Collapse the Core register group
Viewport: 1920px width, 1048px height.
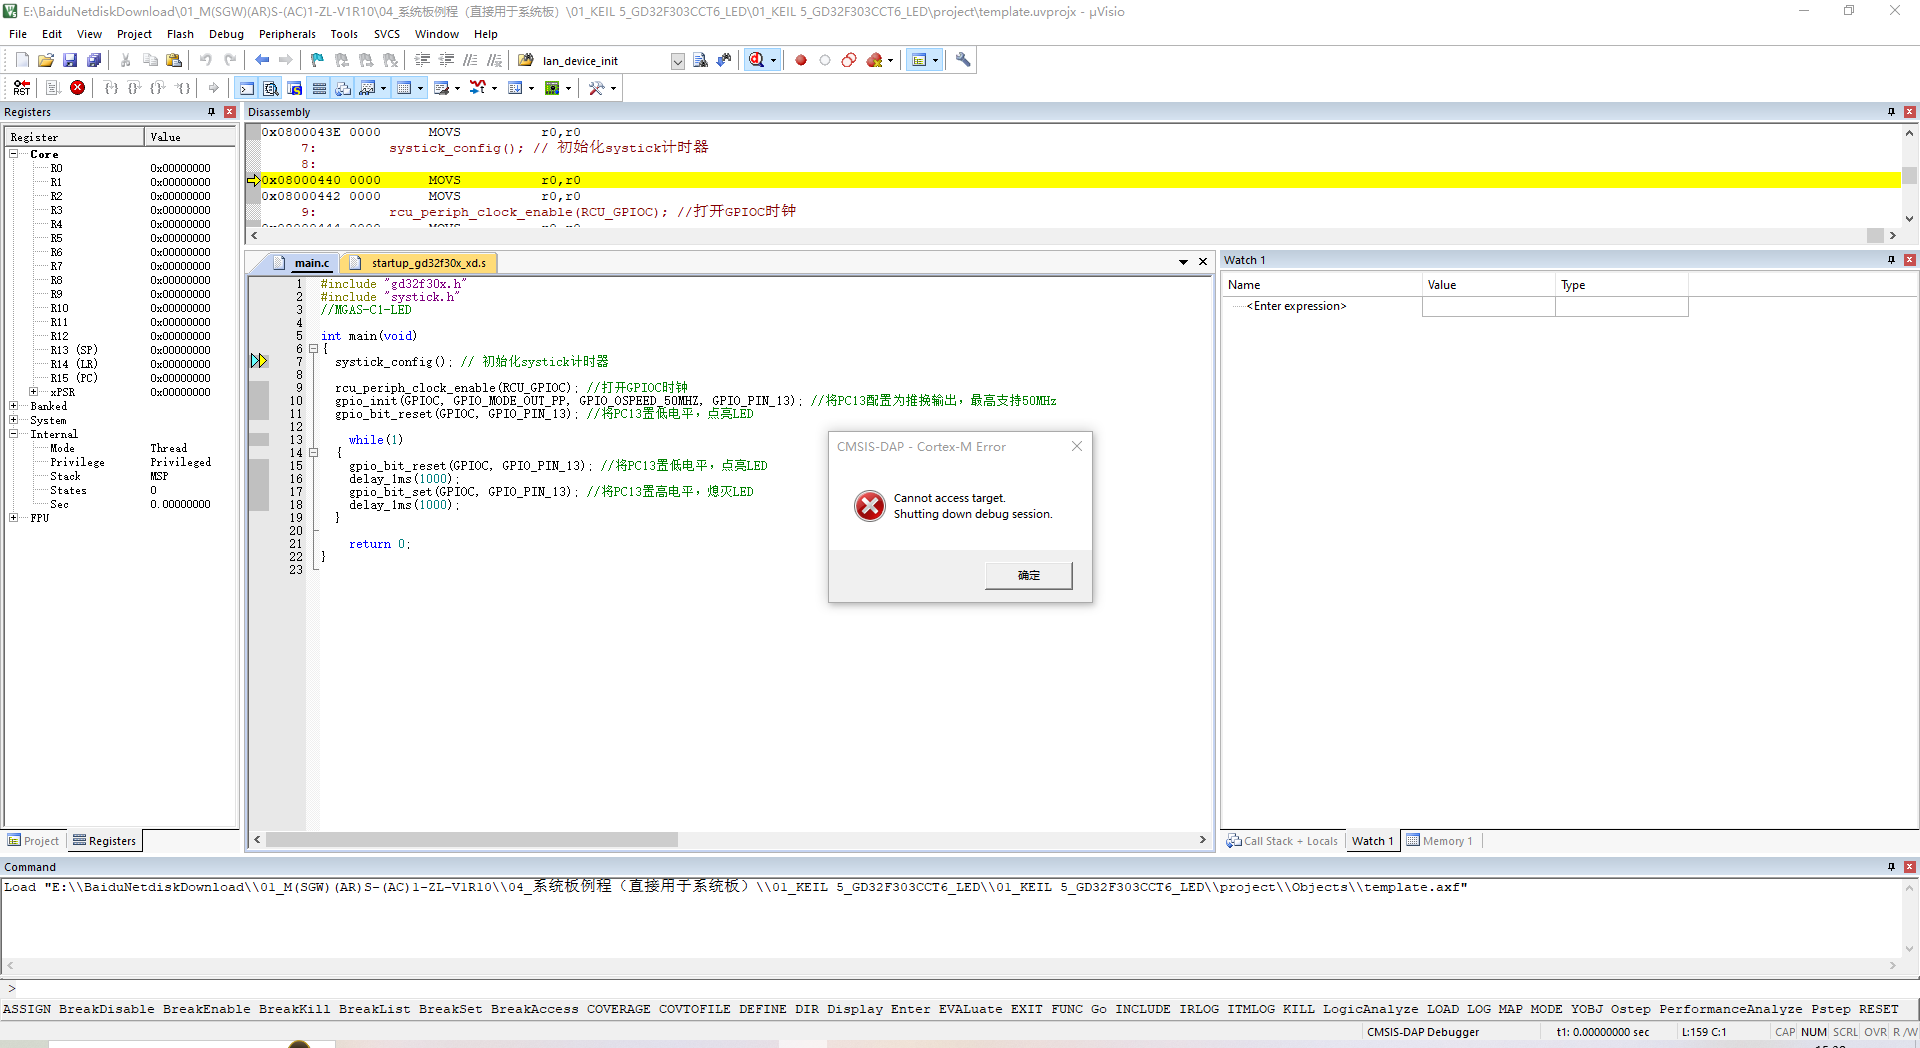14,154
